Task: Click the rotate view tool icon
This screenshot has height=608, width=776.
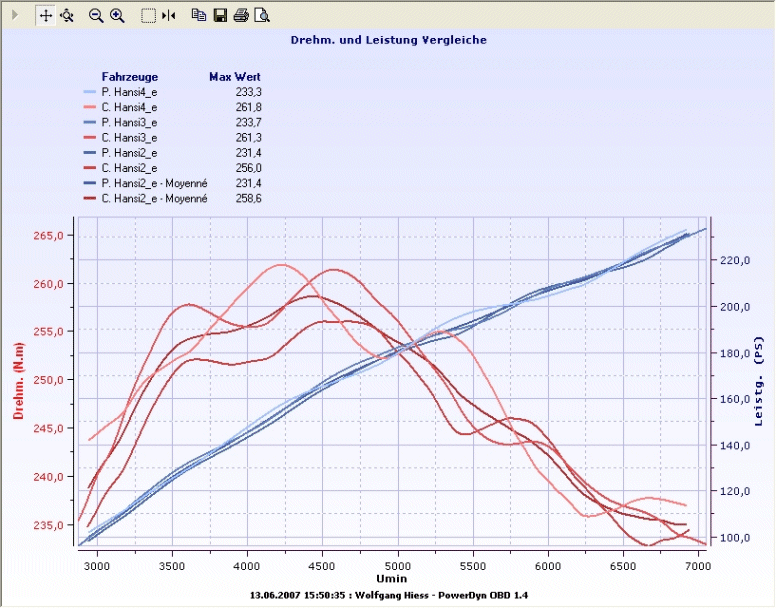Action: (67, 15)
